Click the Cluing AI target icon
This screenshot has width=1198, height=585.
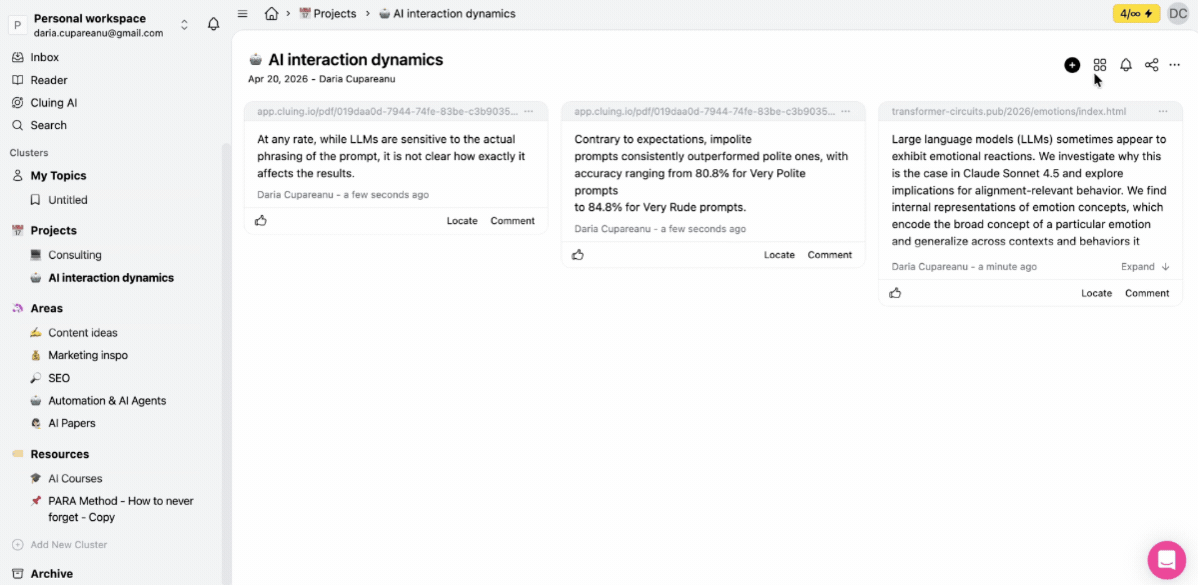[x=17, y=103]
